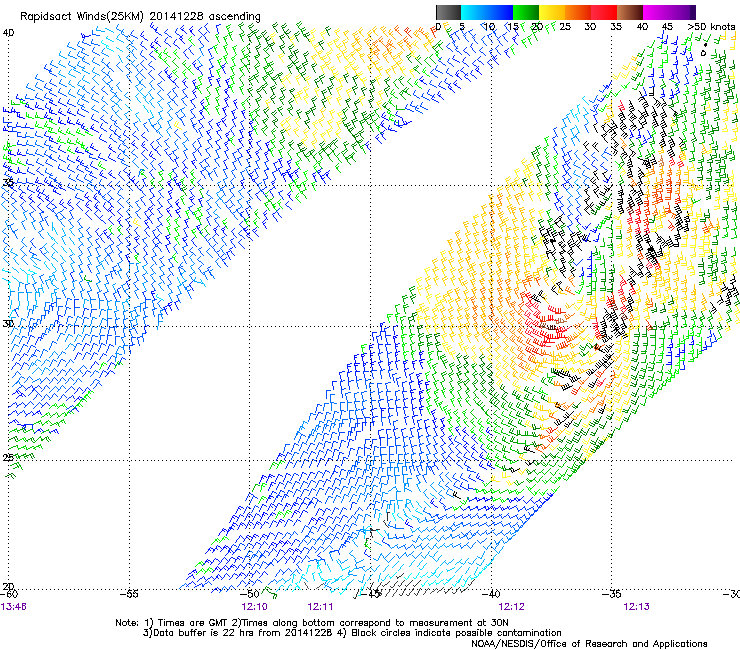The width and height of the screenshot is (740, 650).
Task: Click the legend value '45' under the color bar
Action: click(667, 26)
